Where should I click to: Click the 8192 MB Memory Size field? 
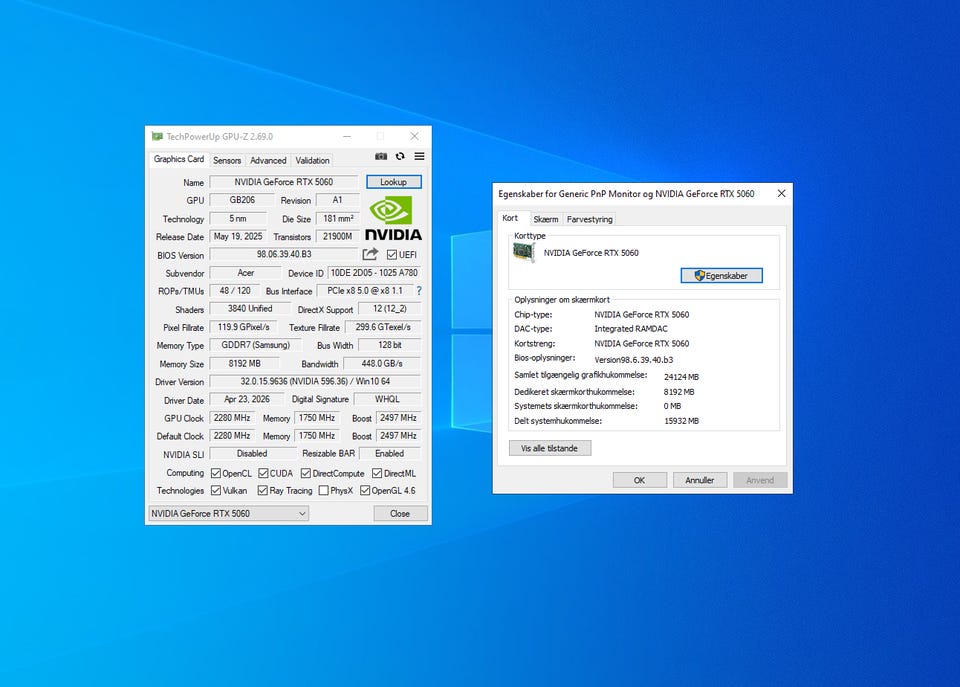click(x=244, y=364)
